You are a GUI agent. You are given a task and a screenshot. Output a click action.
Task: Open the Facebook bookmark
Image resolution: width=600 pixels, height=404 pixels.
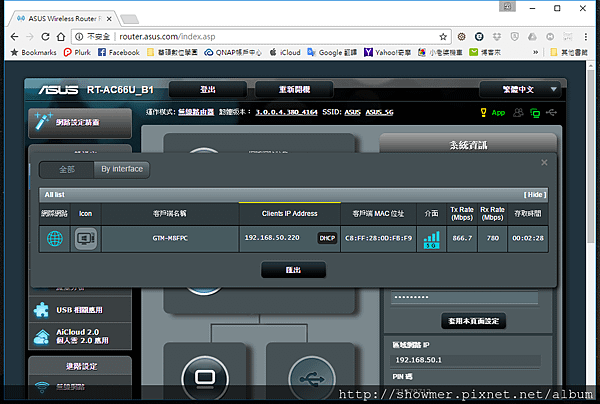tap(119, 52)
